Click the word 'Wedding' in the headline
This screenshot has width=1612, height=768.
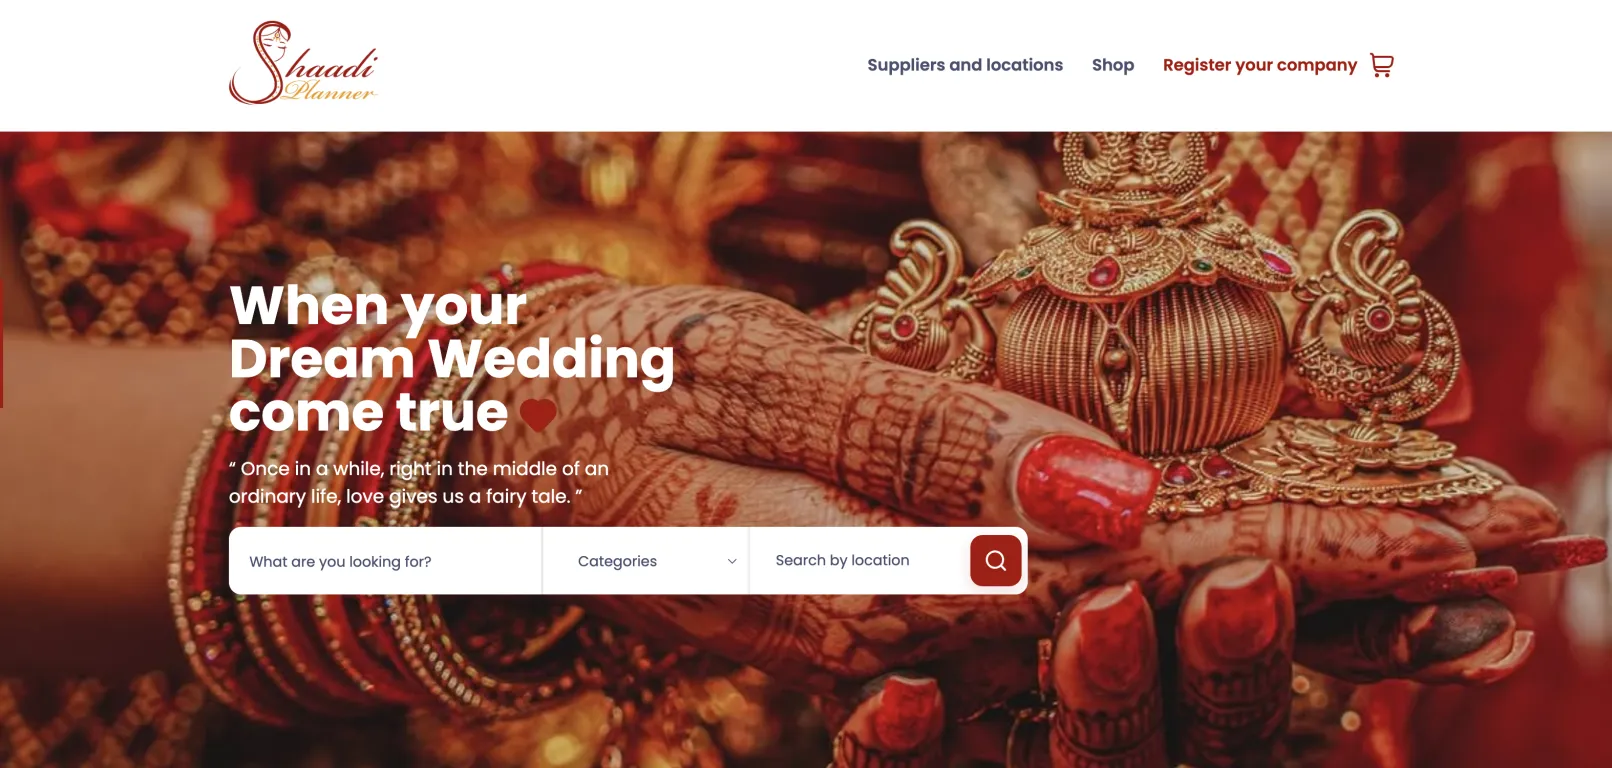552,360
